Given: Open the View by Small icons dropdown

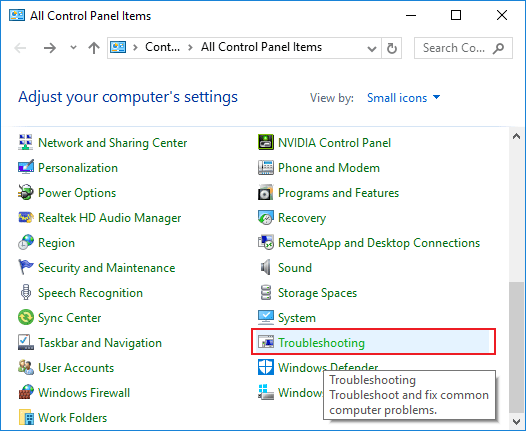Looking at the screenshot, I should pyautogui.click(x=403, y=98).
